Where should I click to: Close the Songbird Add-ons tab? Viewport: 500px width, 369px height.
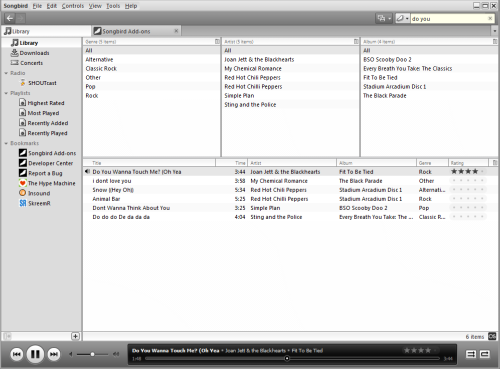[x=176, y=31]
